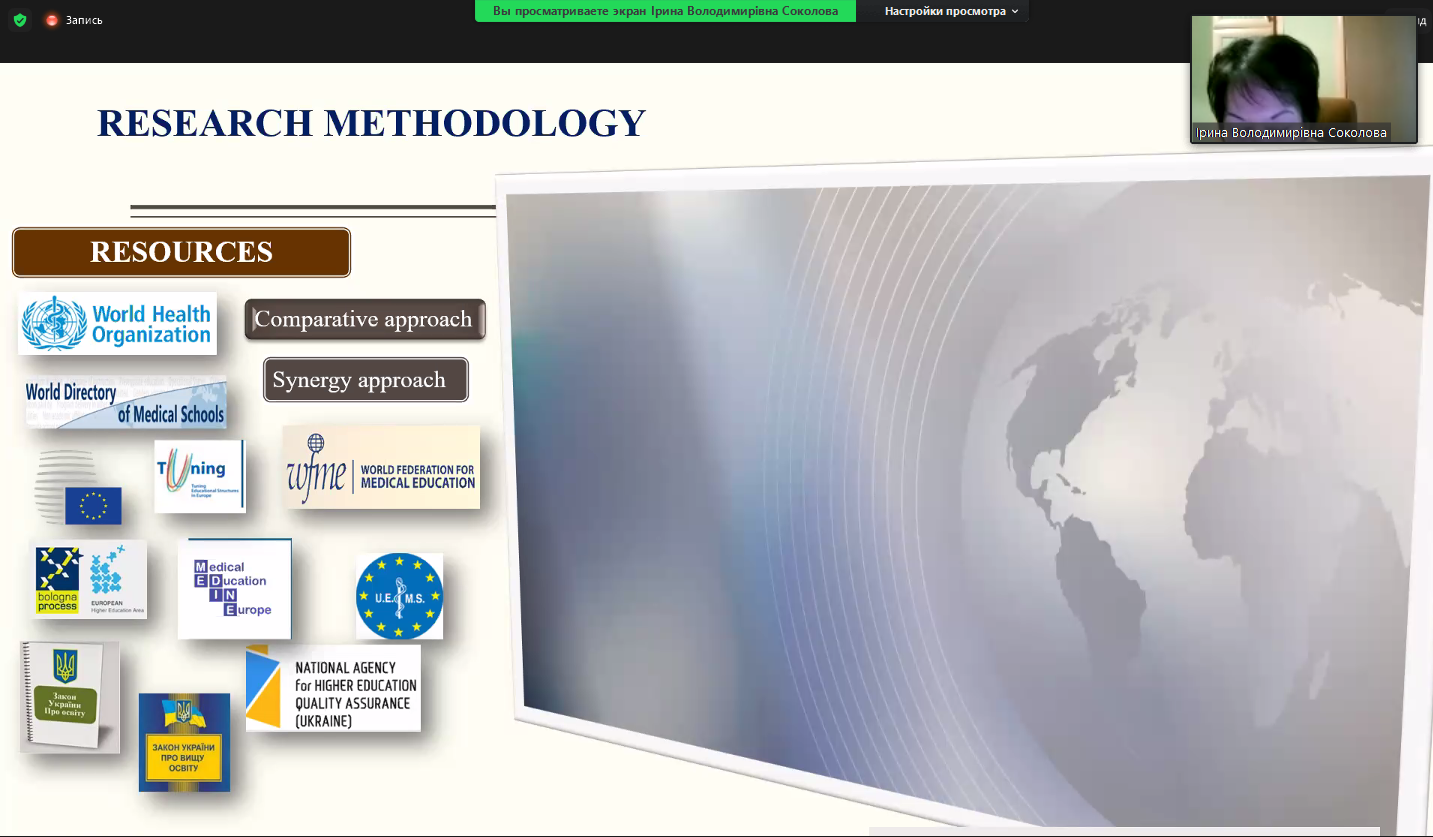
Task: Open the view settings dropdown
Action: (951, 11)
